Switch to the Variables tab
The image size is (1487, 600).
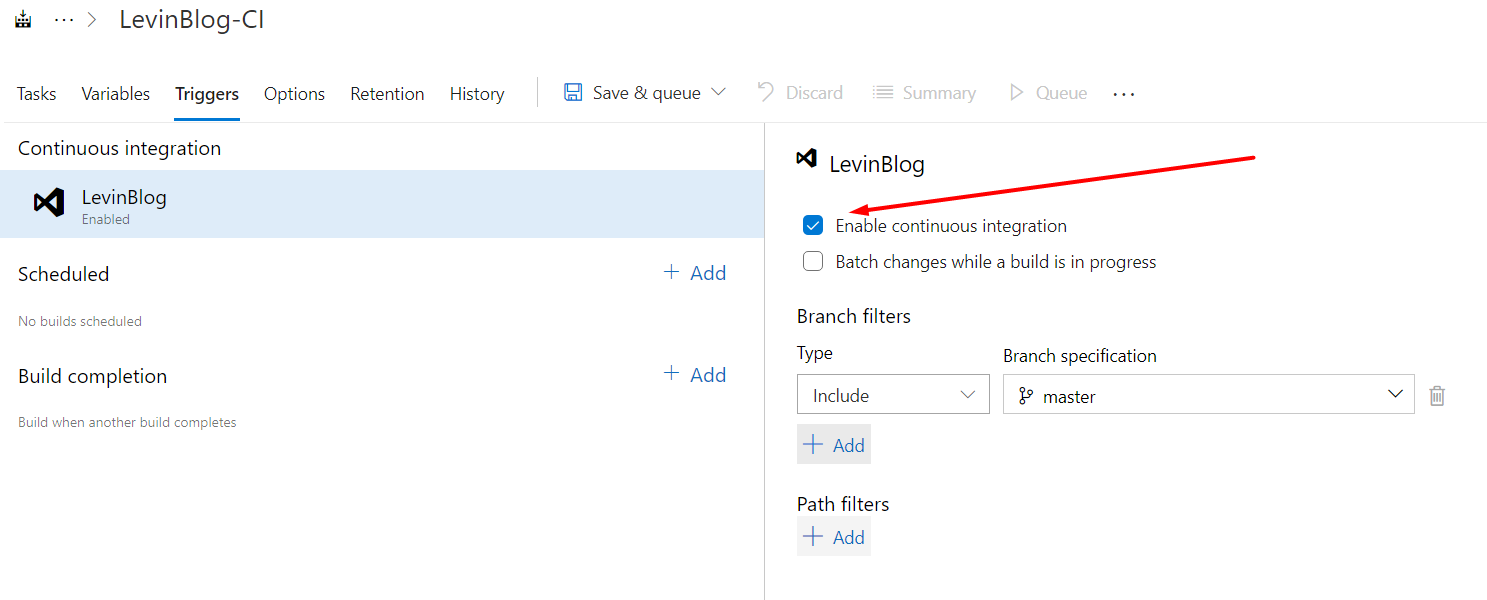[x=116, y=94]
